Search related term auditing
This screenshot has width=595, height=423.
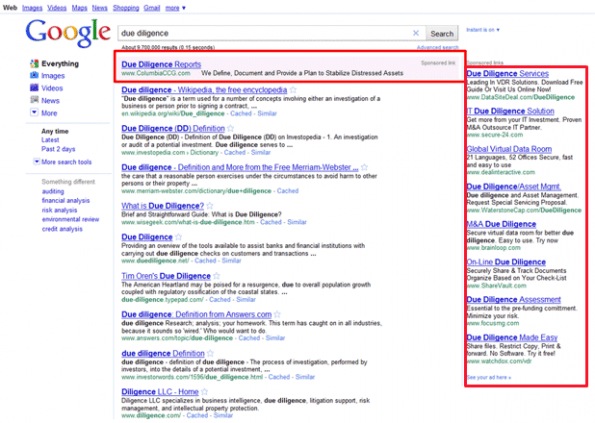point(53,191)
